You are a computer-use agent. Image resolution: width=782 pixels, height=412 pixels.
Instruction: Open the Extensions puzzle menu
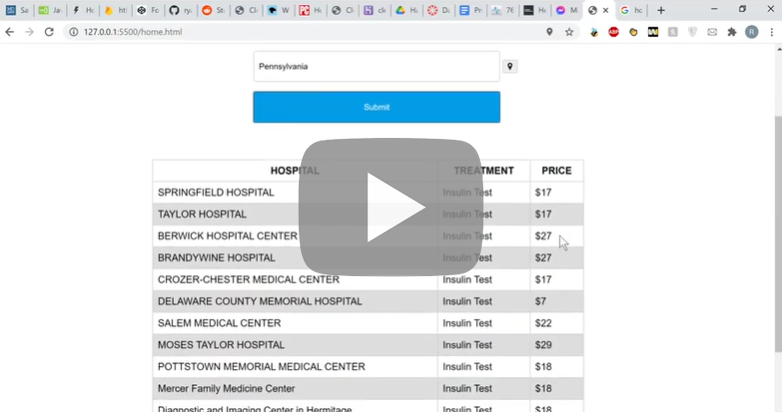click(x=732, y=32)
